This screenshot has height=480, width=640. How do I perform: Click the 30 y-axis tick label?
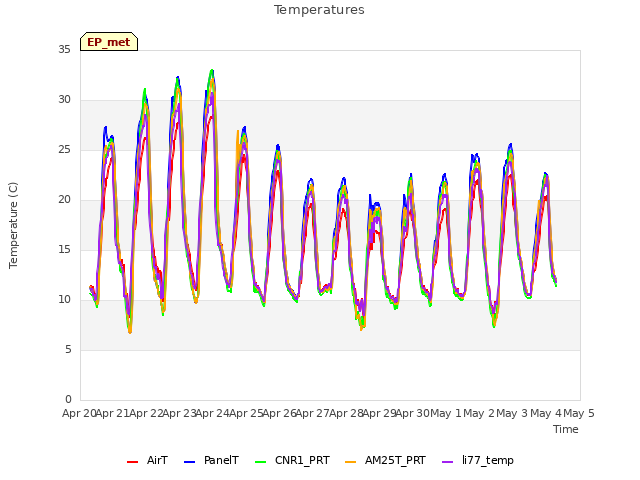[x=64, y=100]
